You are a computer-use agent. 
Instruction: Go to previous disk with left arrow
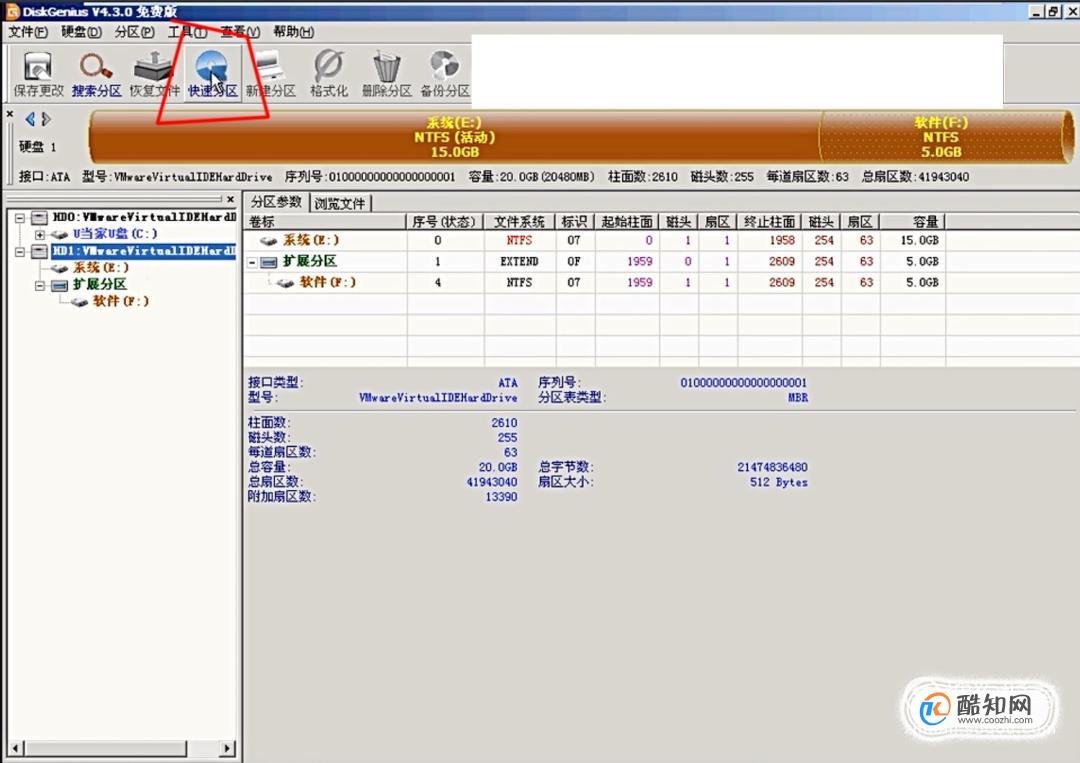tap(30, 119)
